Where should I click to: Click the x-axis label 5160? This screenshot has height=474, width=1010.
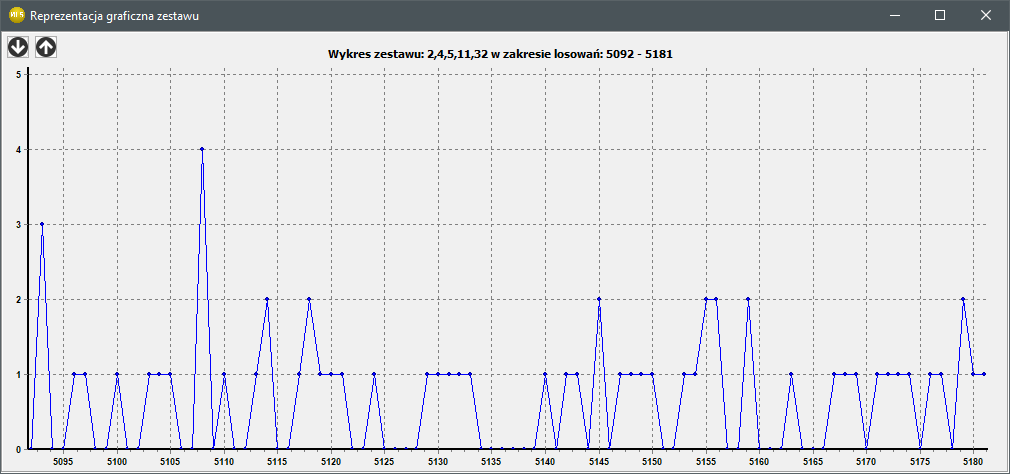tap(759, 462)
